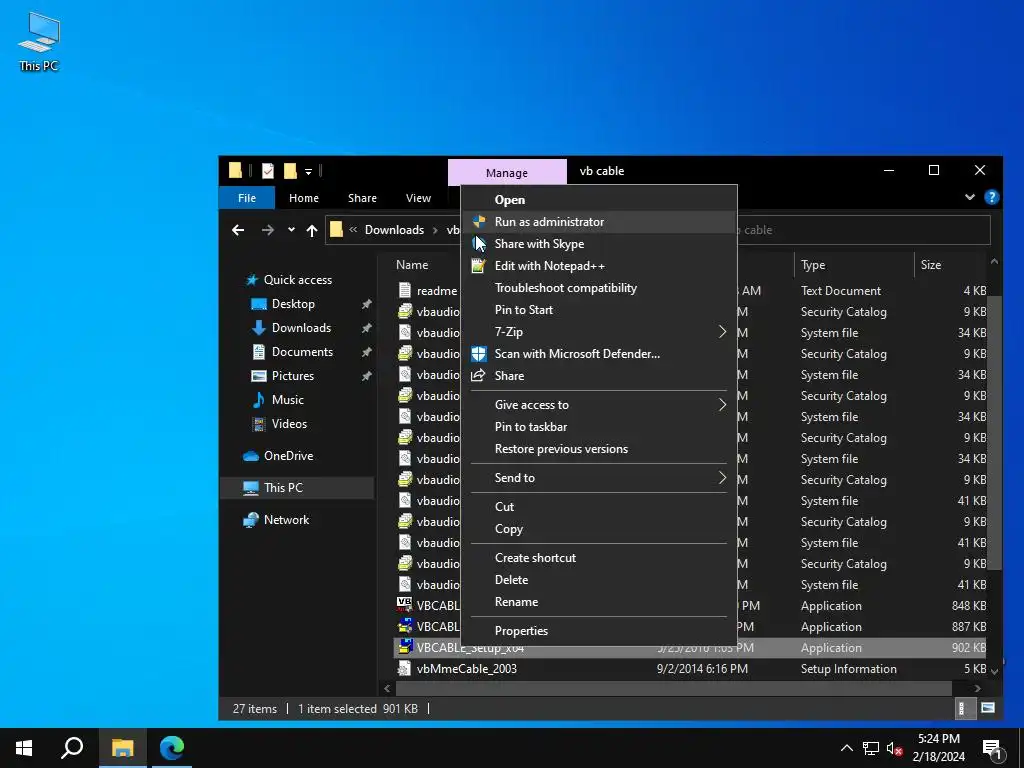Open the This PC desktop icon
The height and width of the screenshot is (768, 1024).
(39, 42)
